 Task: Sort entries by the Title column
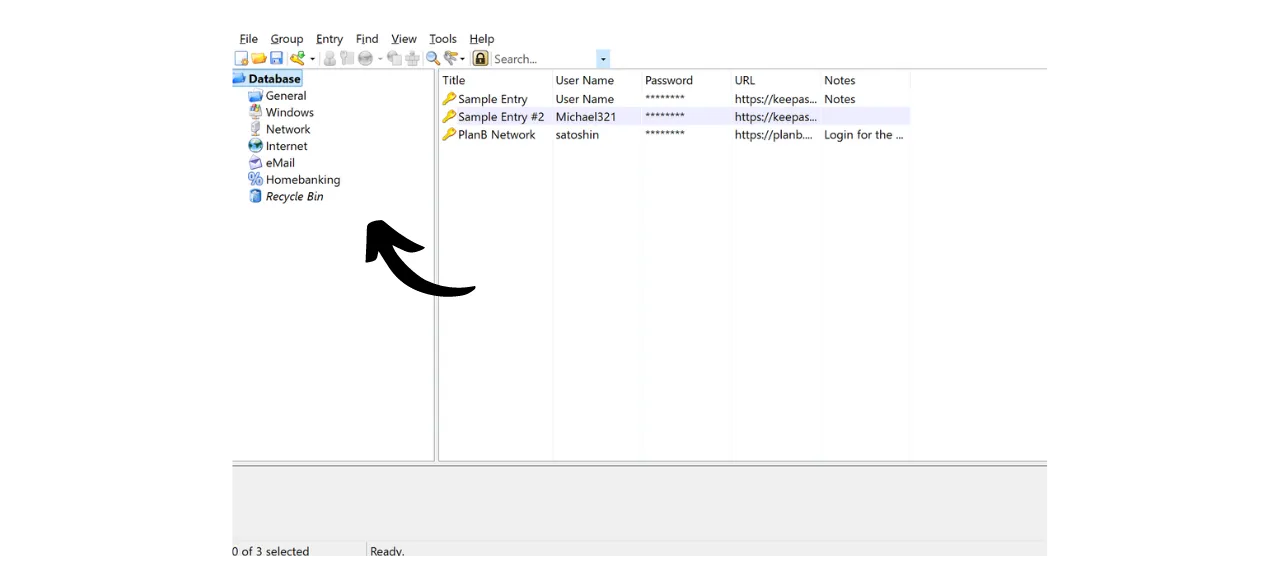(x=453, y=80)
